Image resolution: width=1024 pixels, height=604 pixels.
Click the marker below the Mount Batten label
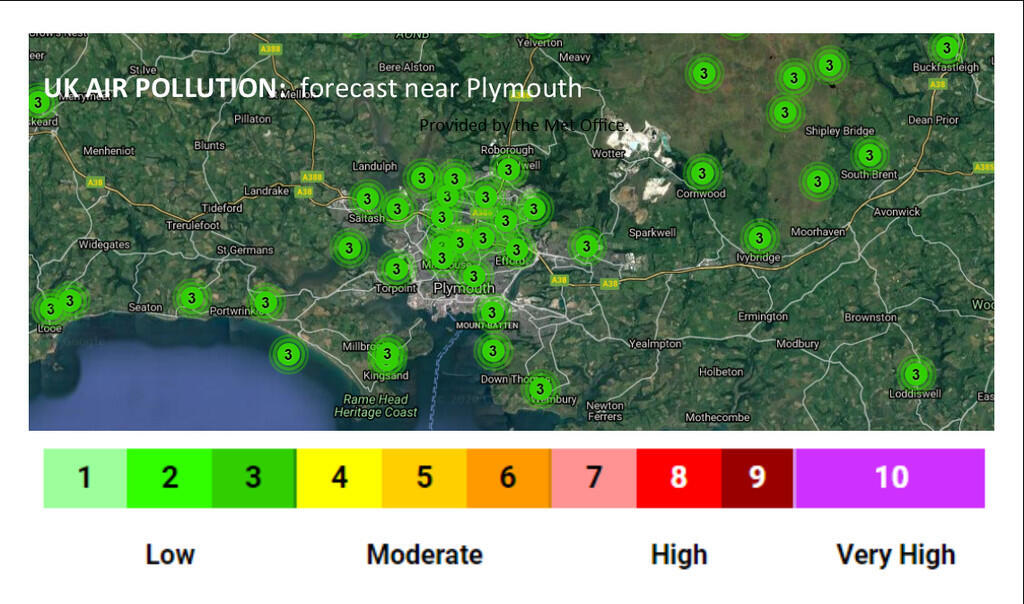point(492,351)
